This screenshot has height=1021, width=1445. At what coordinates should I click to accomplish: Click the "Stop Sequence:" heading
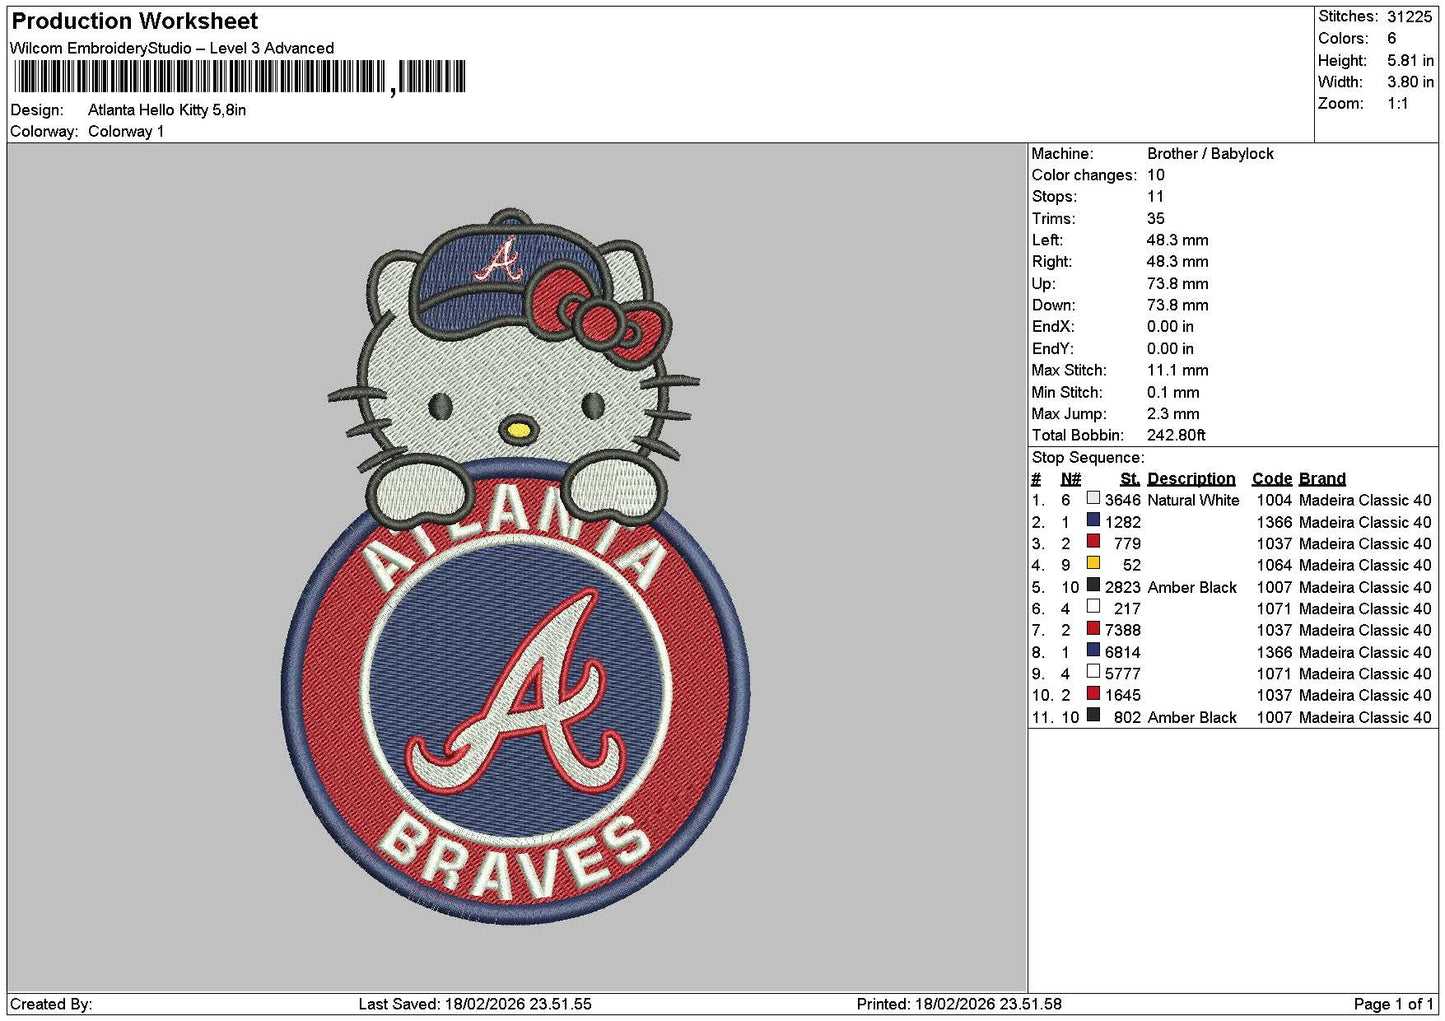[1087, 457]
